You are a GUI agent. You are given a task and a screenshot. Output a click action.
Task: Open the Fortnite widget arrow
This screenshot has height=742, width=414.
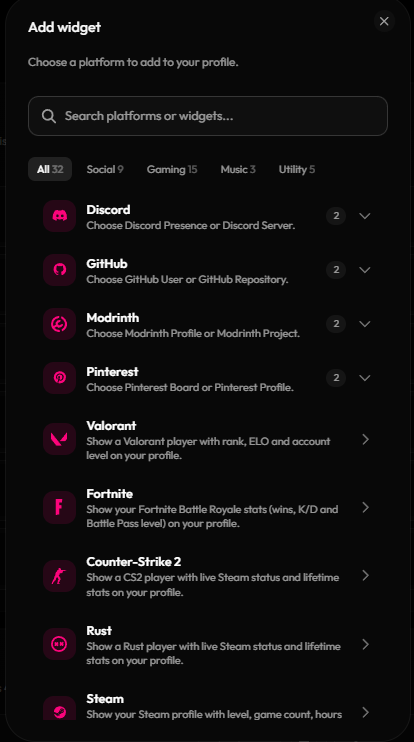[365, 507]
